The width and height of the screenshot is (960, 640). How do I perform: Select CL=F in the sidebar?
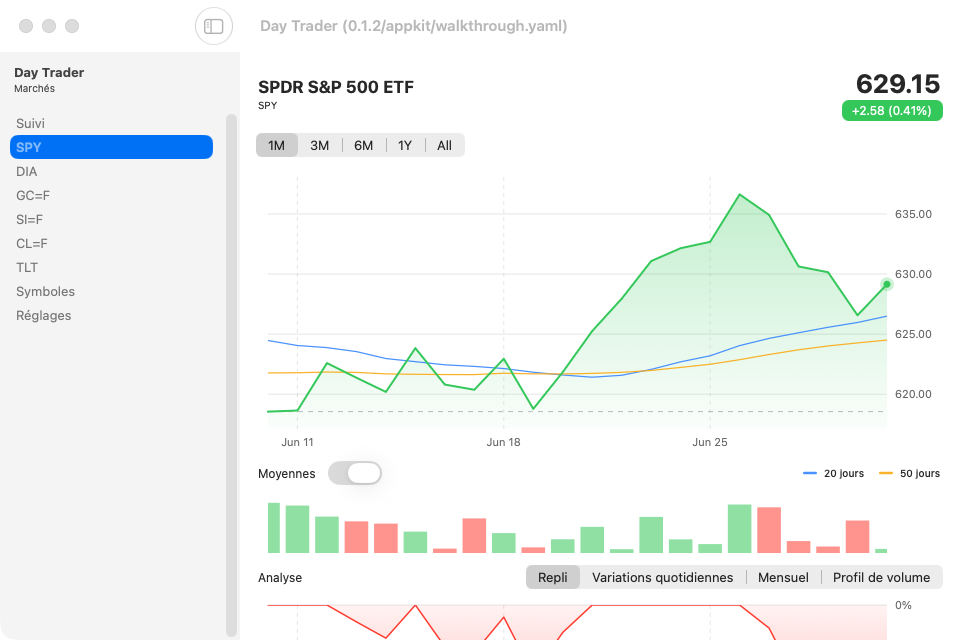tap(111, 243)
